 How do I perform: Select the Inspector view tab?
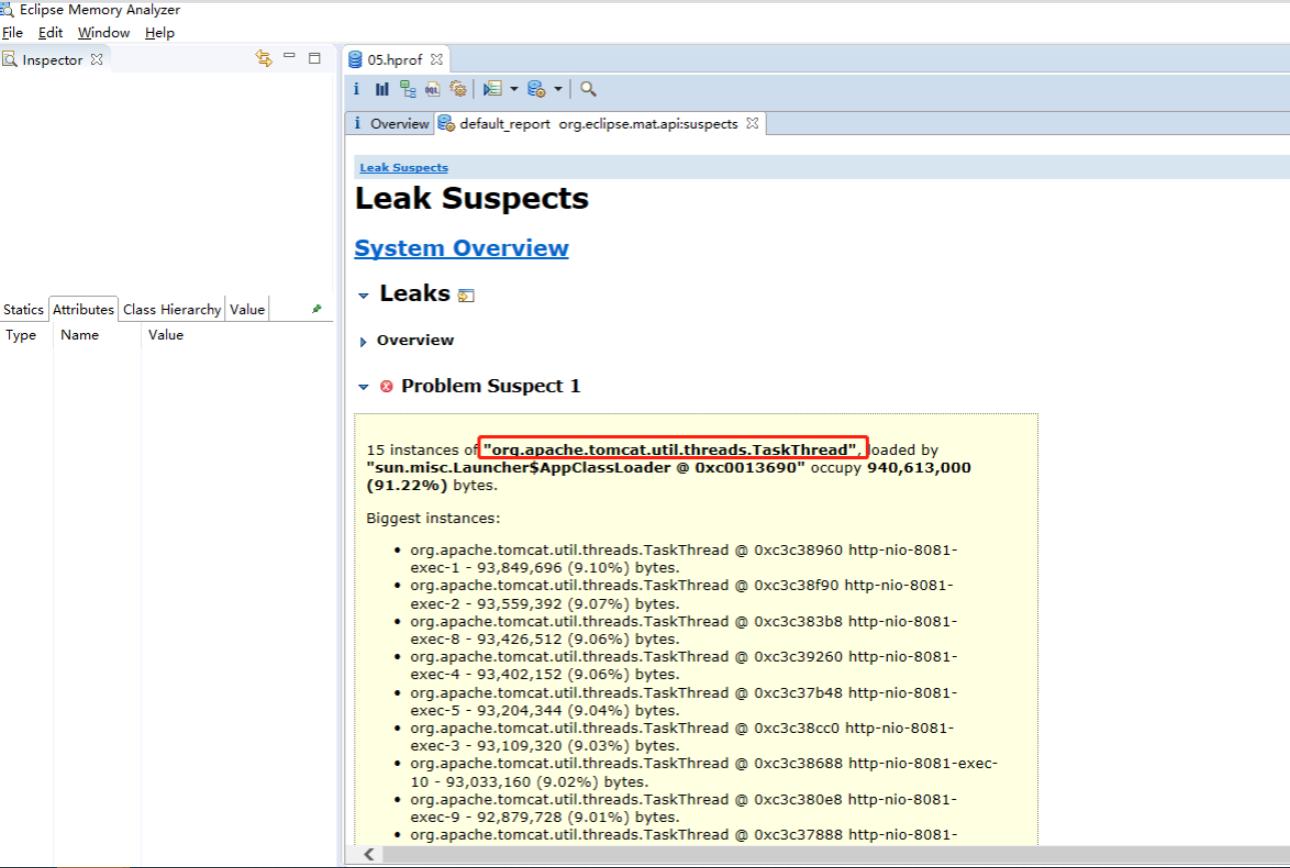[54, 60]
